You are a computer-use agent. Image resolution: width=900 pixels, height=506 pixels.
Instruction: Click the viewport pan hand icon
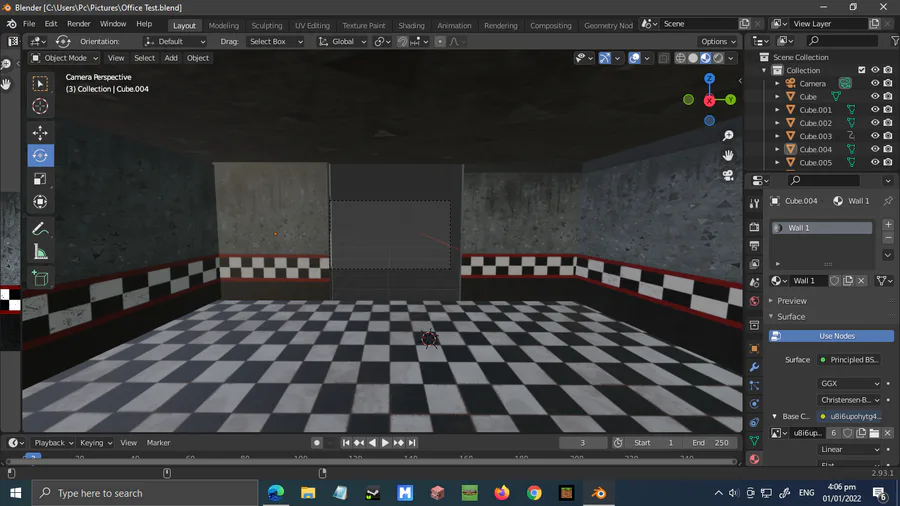tap(728, 155)
